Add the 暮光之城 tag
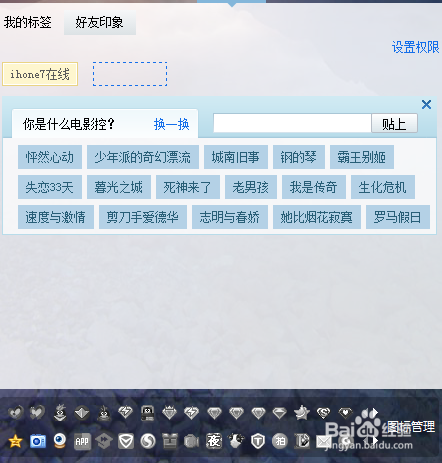The width and height of the screenshot is (442, 463). (119, 187)
